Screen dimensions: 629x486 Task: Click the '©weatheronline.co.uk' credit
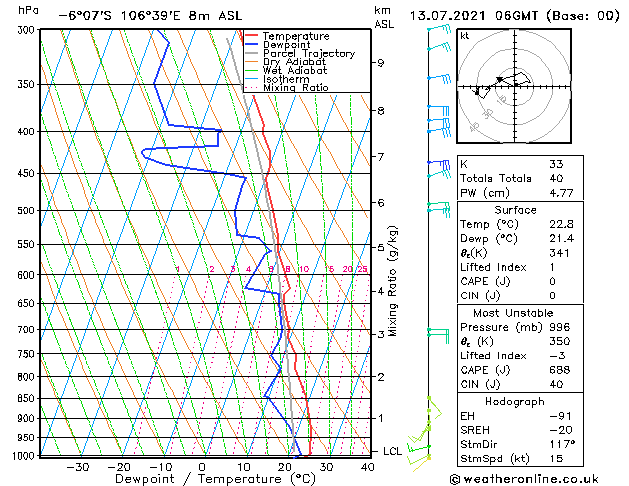coord(524,479)
